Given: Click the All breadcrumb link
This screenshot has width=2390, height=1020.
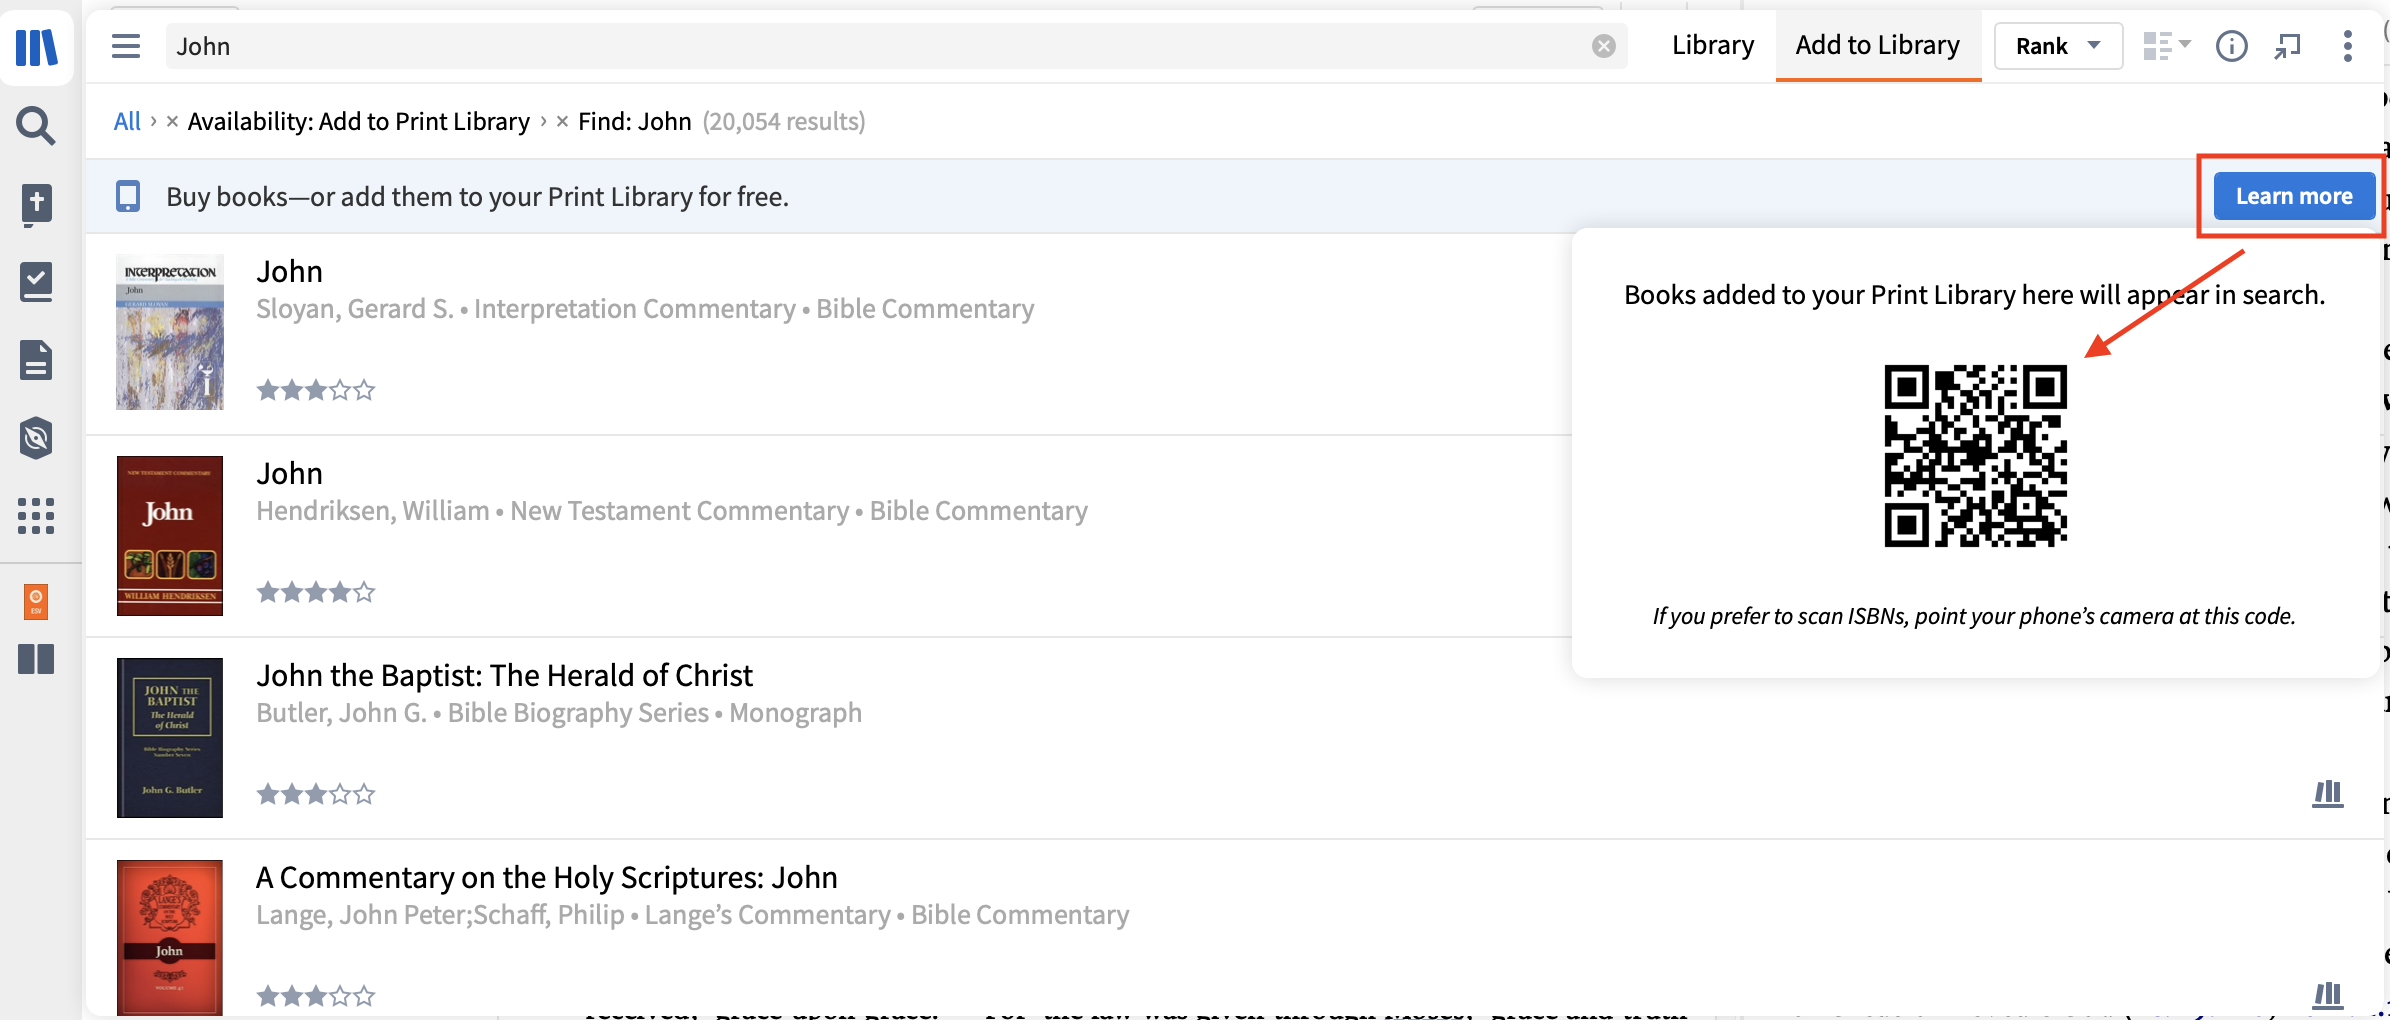Looking at the screenshot, I should click(127, 121).
